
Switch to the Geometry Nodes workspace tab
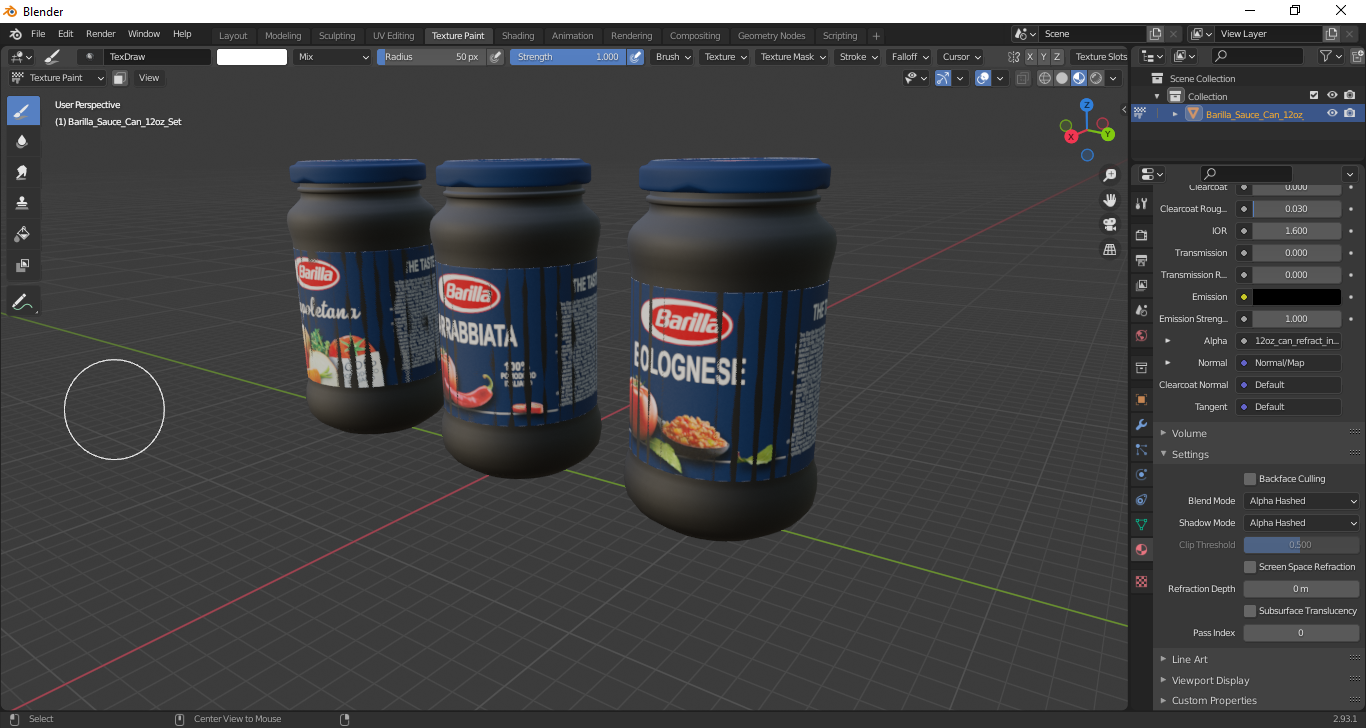771,36
